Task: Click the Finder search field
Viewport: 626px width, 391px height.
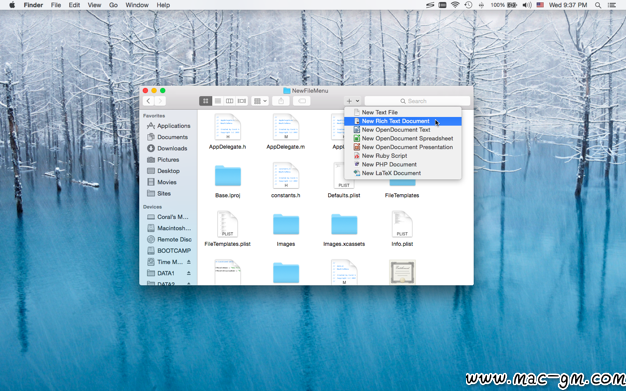Action: coord(417,101)
